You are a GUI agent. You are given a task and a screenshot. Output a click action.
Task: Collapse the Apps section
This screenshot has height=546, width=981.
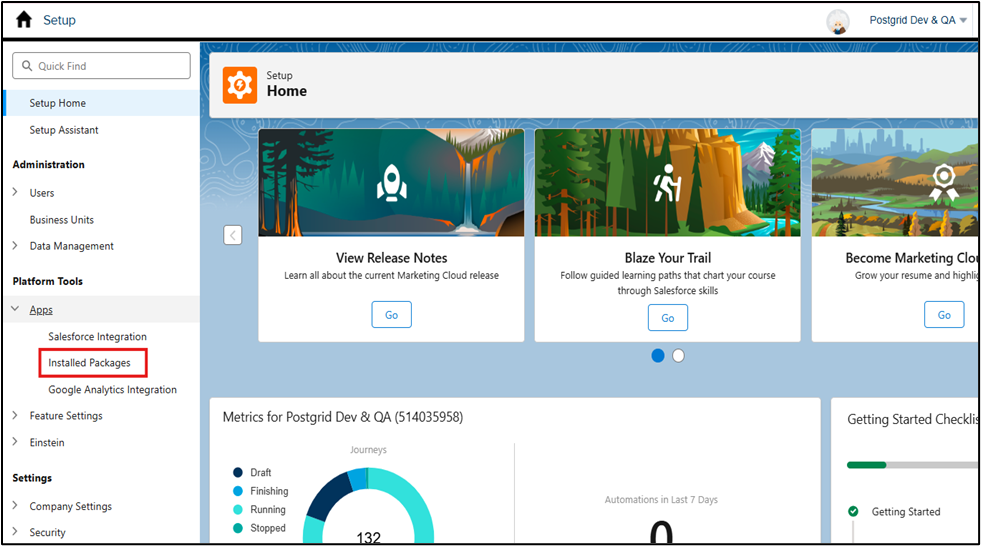tap(15, 309)
